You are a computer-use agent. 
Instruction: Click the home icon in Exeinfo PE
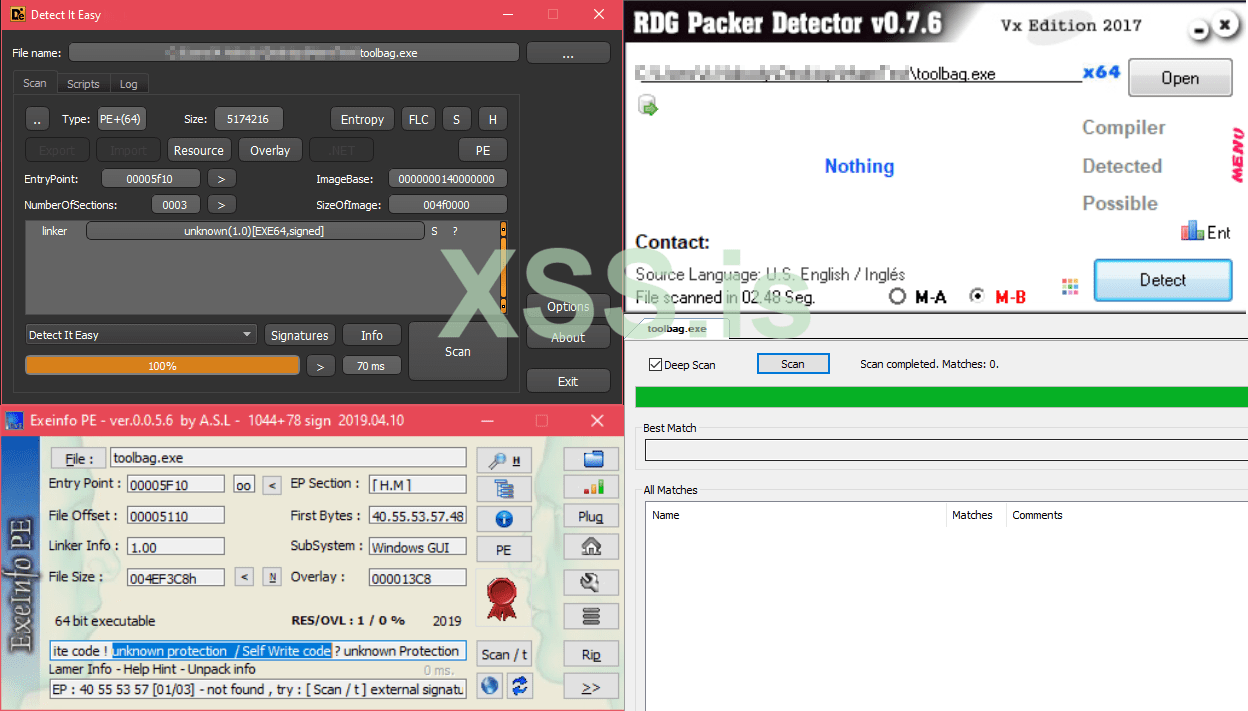point(591,546)
